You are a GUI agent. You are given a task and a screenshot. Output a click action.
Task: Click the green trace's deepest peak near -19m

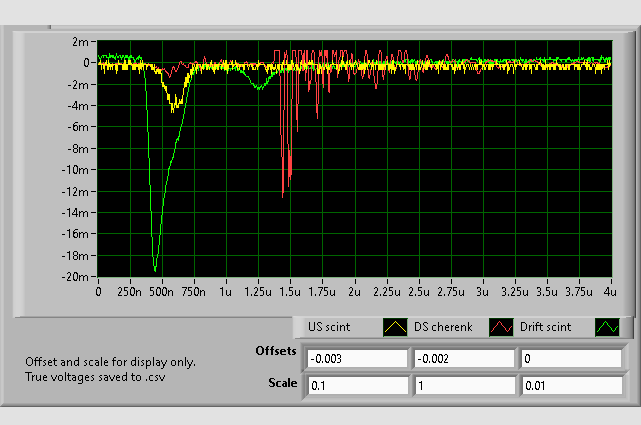coord(155,269)
